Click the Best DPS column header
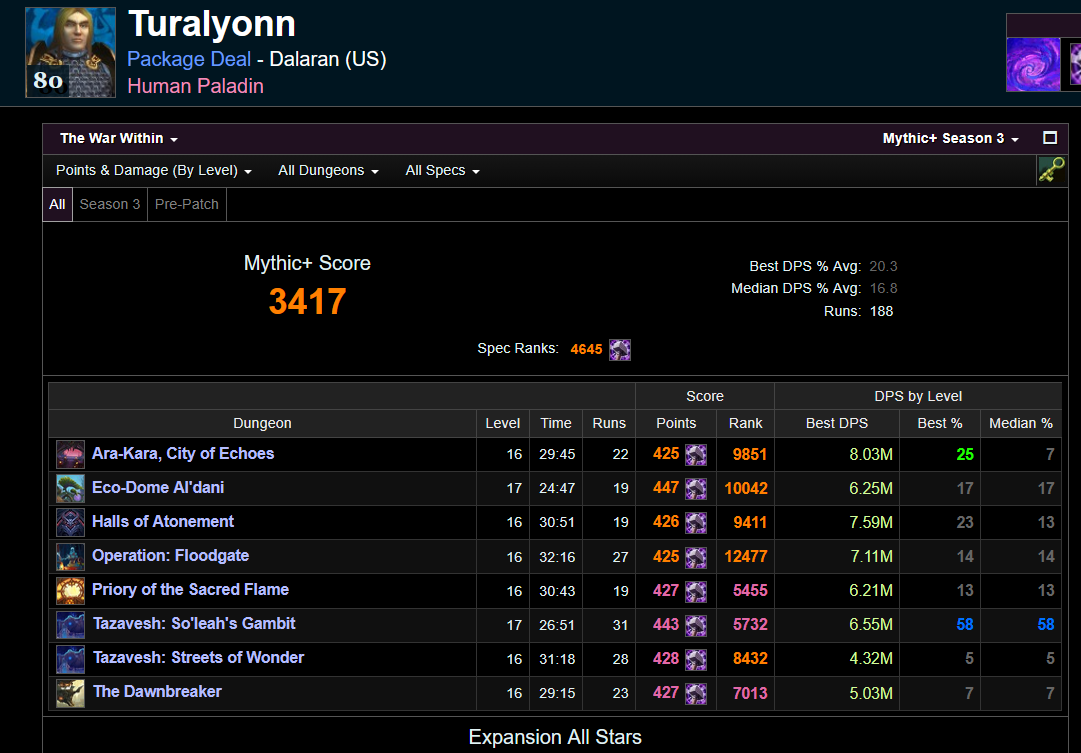 coord(836,423)
